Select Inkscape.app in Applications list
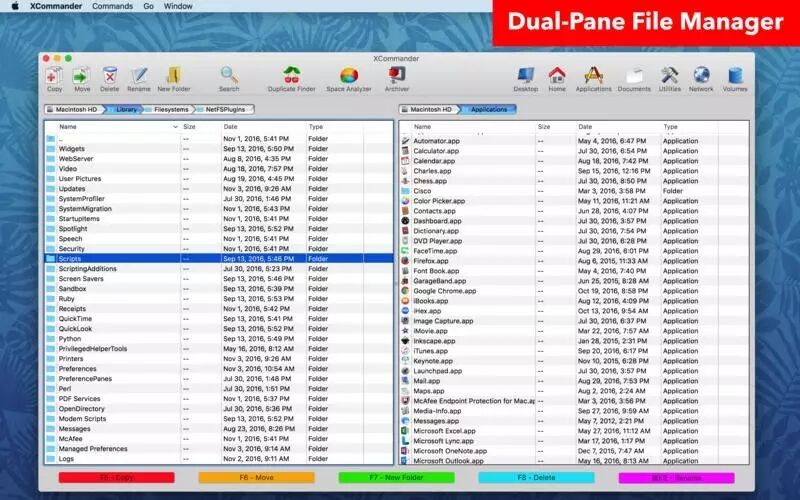800x500 pixels. click(x=574, y=341)
